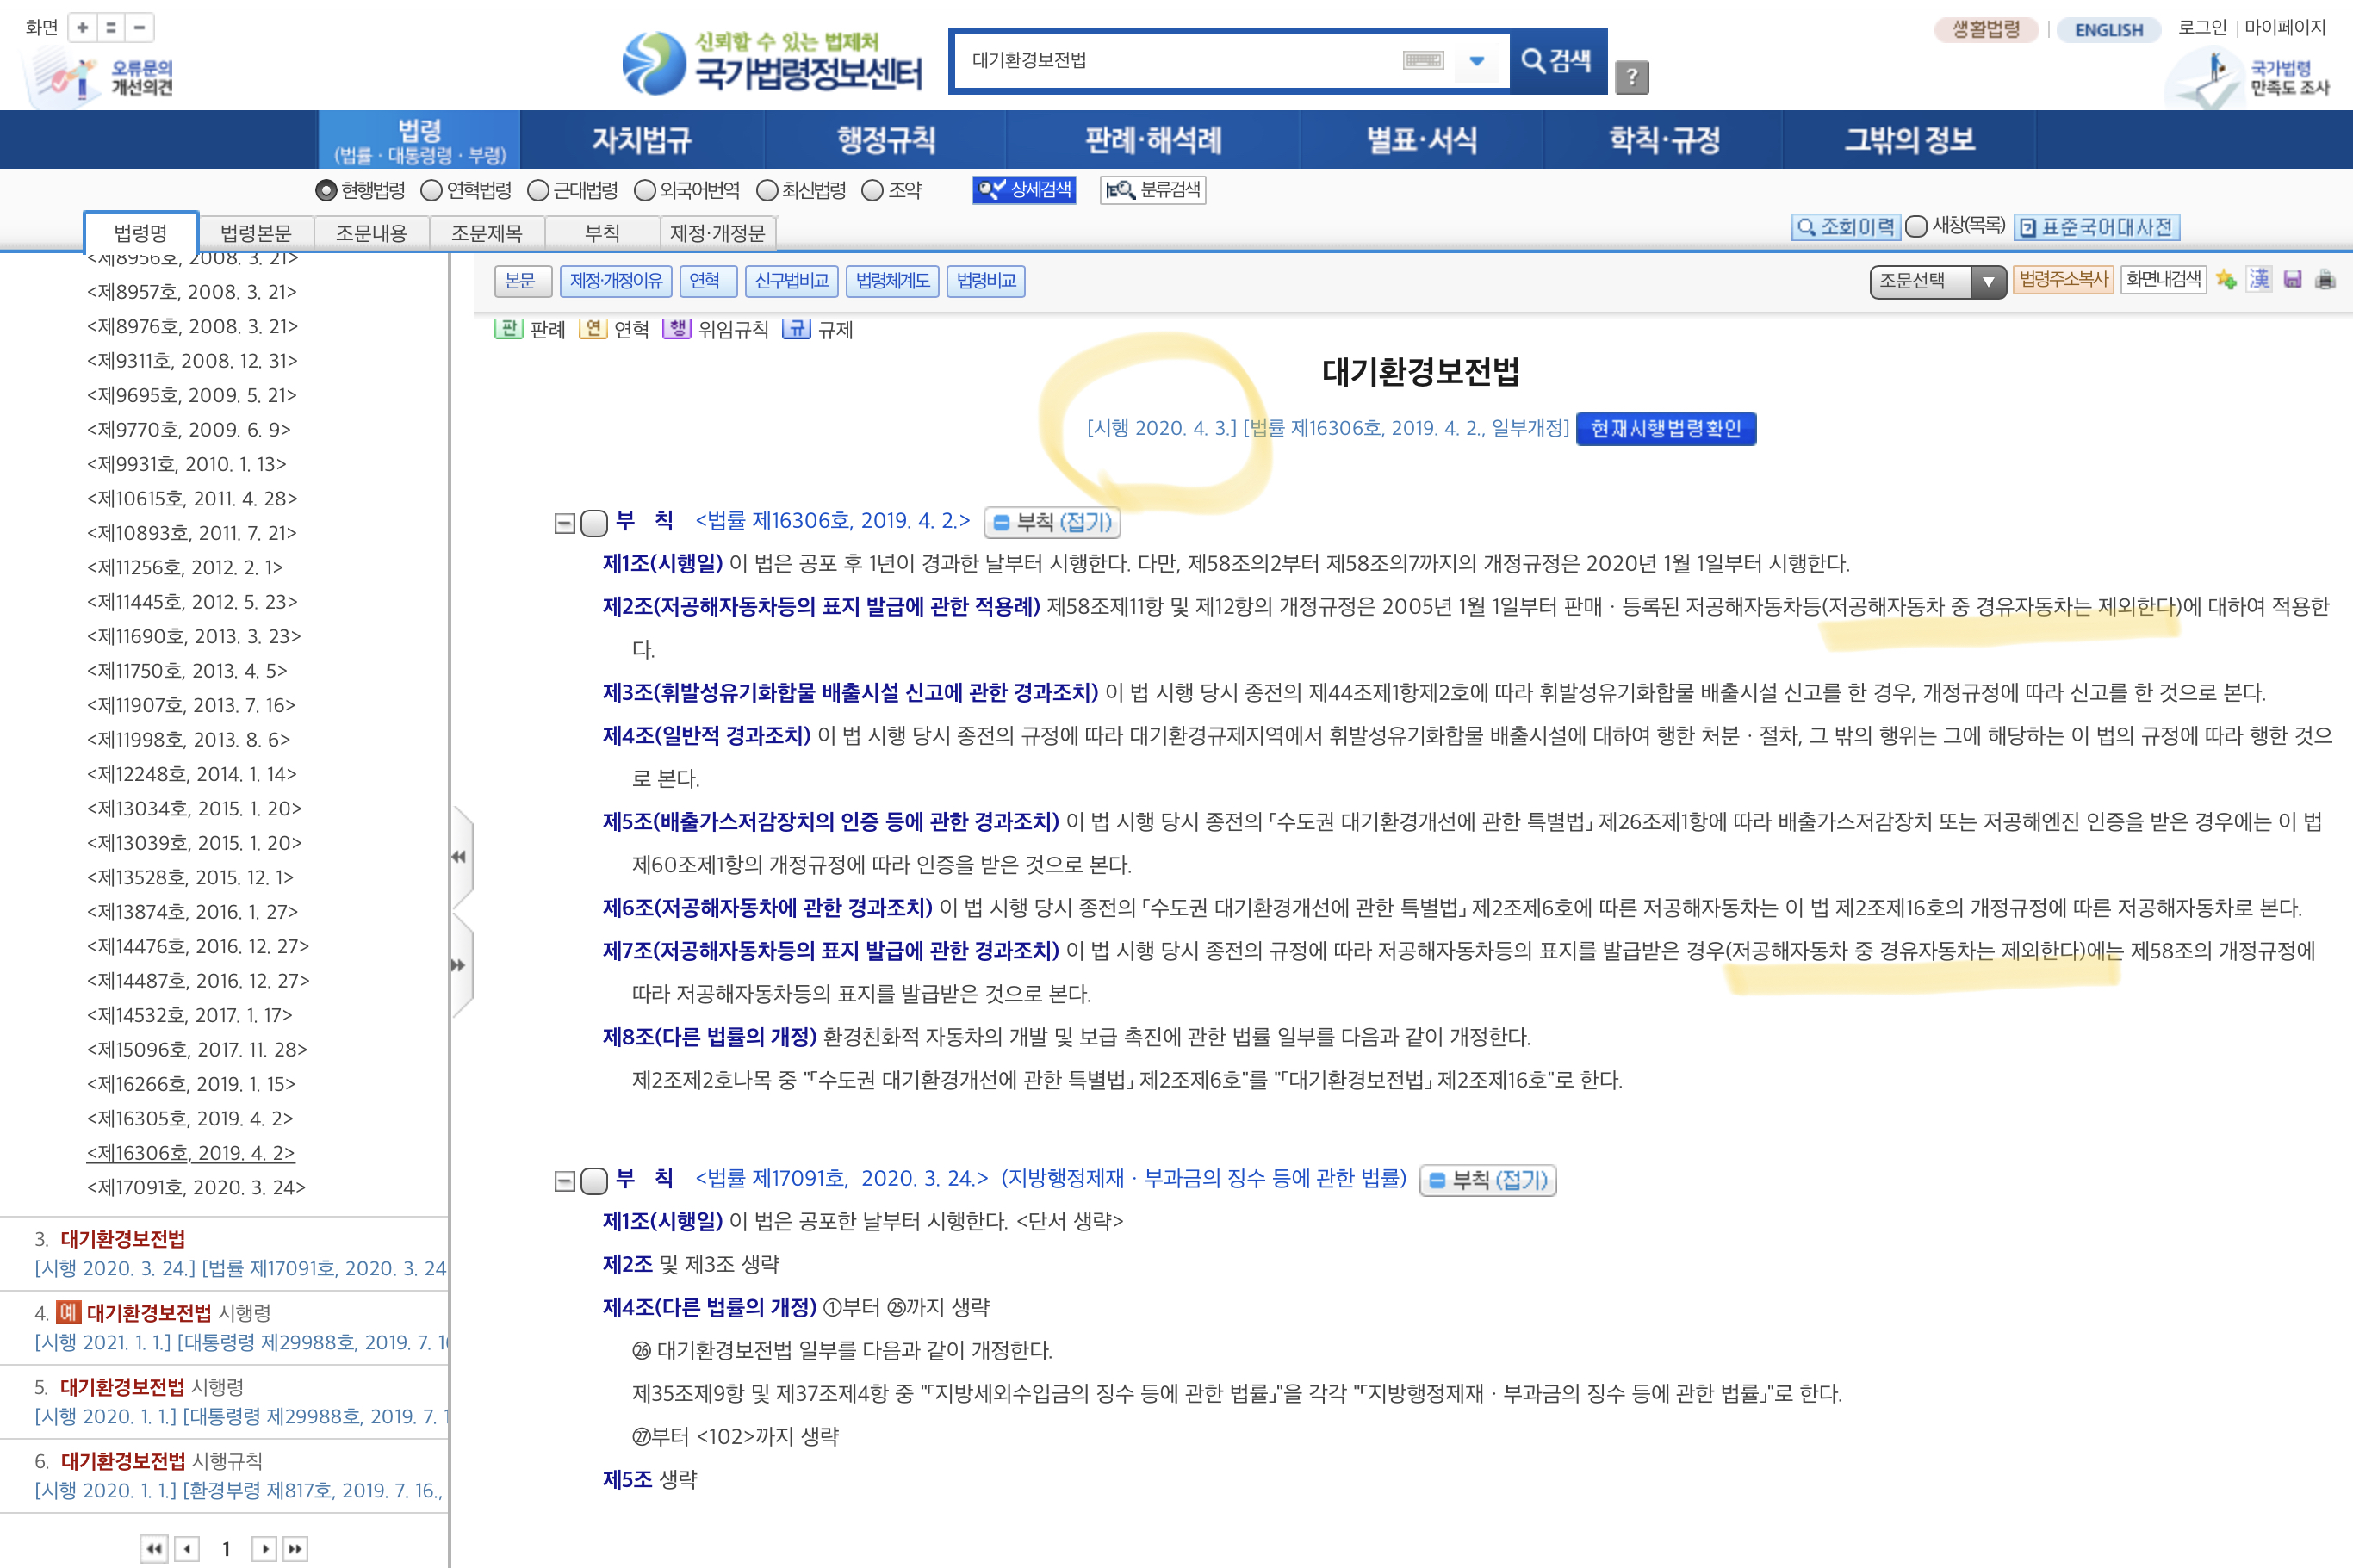Click the purple save floppy icon
The height and width of the screenshot is (1568, 2353).
2293,280
